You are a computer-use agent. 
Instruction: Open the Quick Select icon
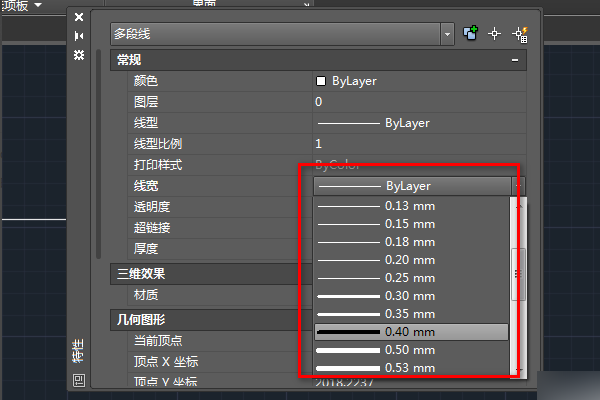[520, 34]
